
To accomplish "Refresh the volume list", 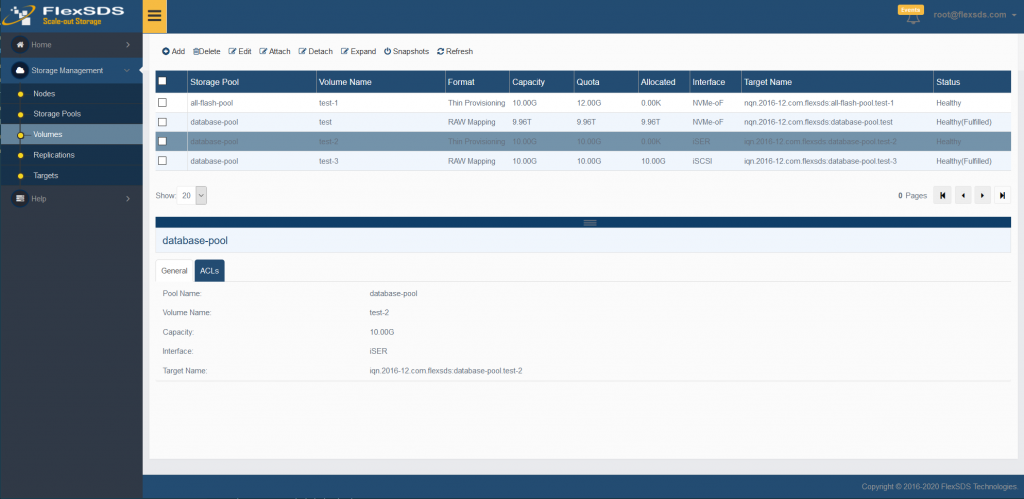I will [x=455, y=51].
